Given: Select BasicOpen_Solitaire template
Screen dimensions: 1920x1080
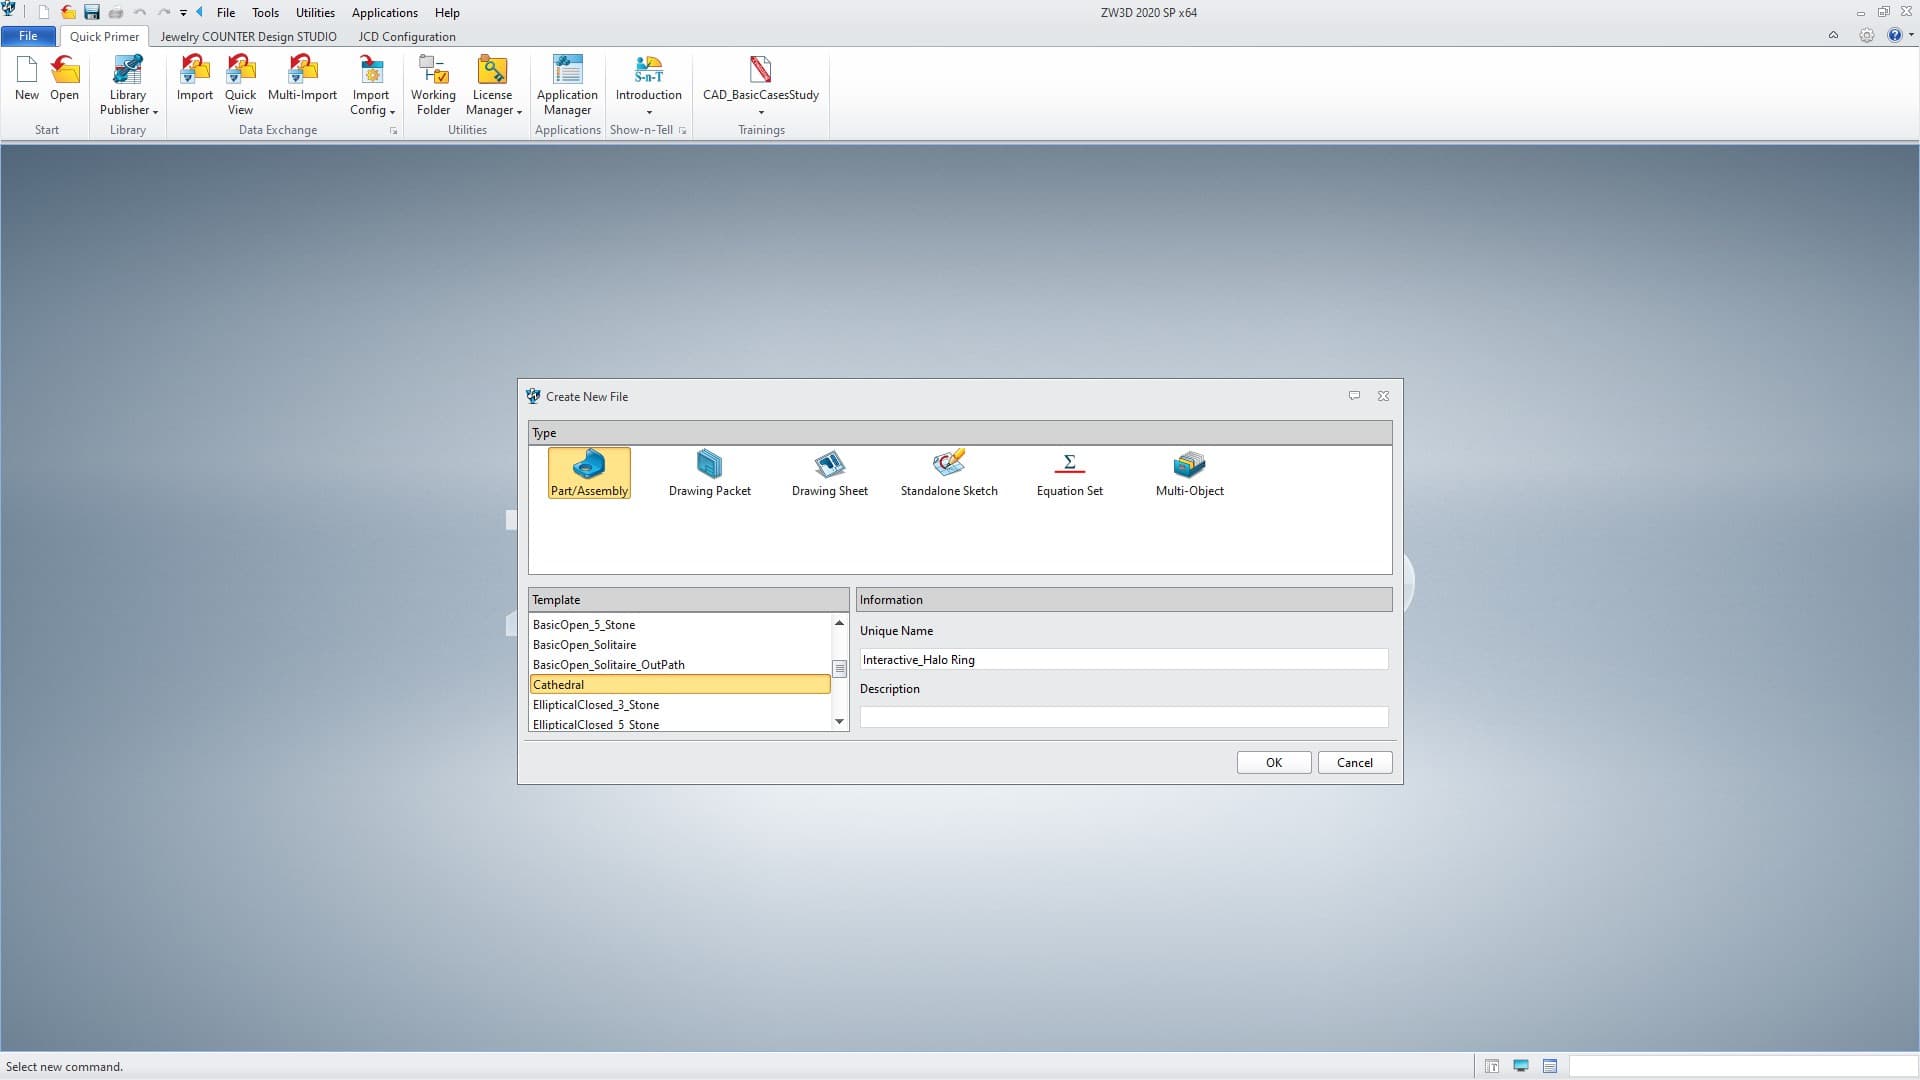Looking at the screenshot, I should point(680,644).
